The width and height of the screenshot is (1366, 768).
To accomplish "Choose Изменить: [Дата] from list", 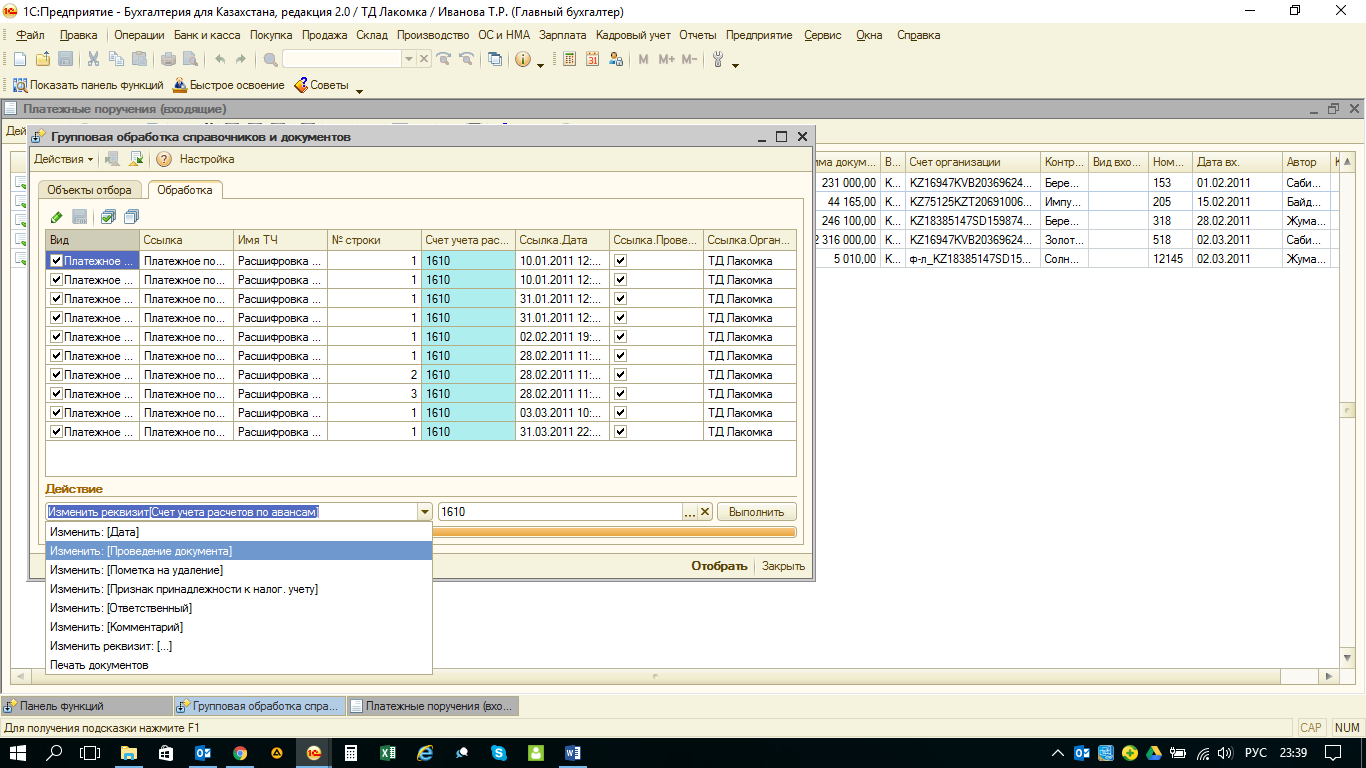I will pyautogui.click(x=239, y=532).
